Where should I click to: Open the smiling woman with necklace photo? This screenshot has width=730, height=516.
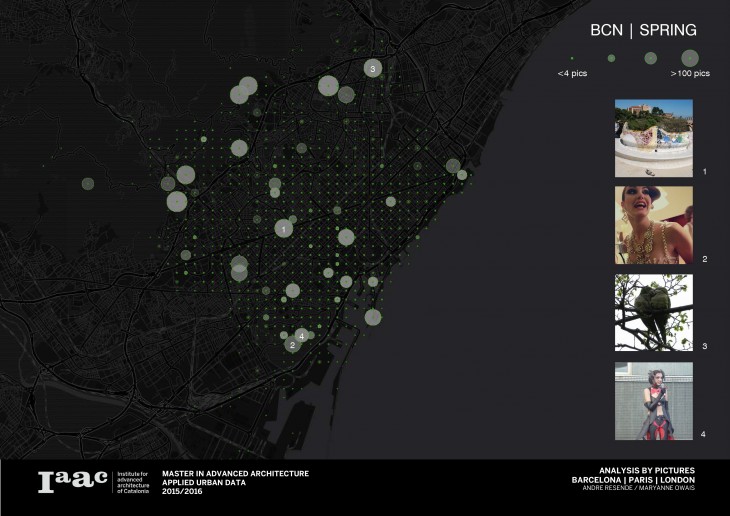click(x=653, y=225)
